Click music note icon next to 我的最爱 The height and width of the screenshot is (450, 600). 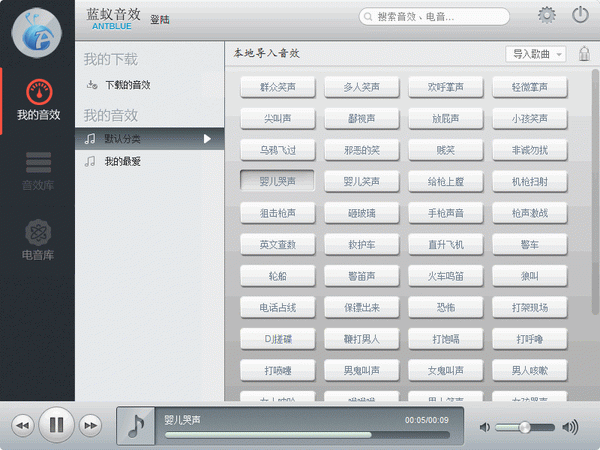[x=90, y=161]
